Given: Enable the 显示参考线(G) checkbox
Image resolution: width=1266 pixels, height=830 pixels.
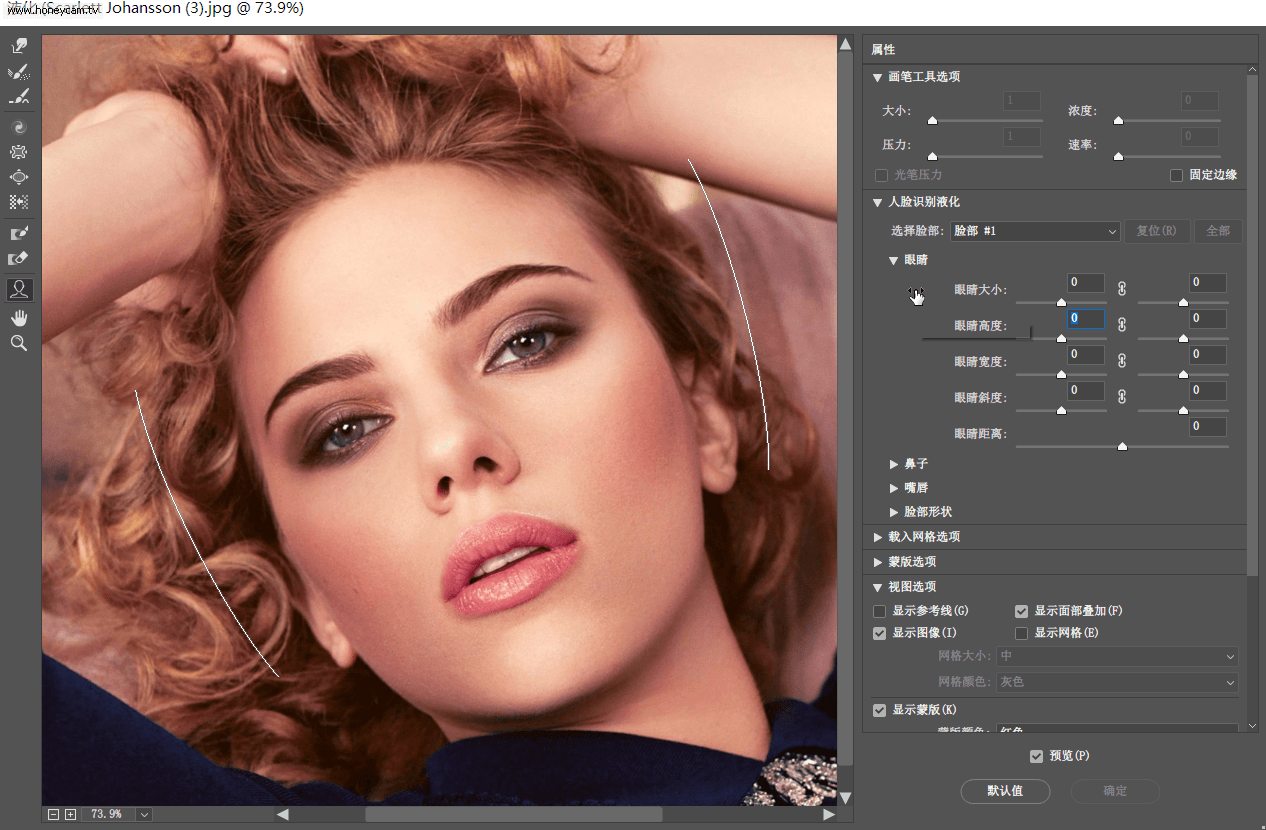Looking at the screenshot, I should [880, 611].
